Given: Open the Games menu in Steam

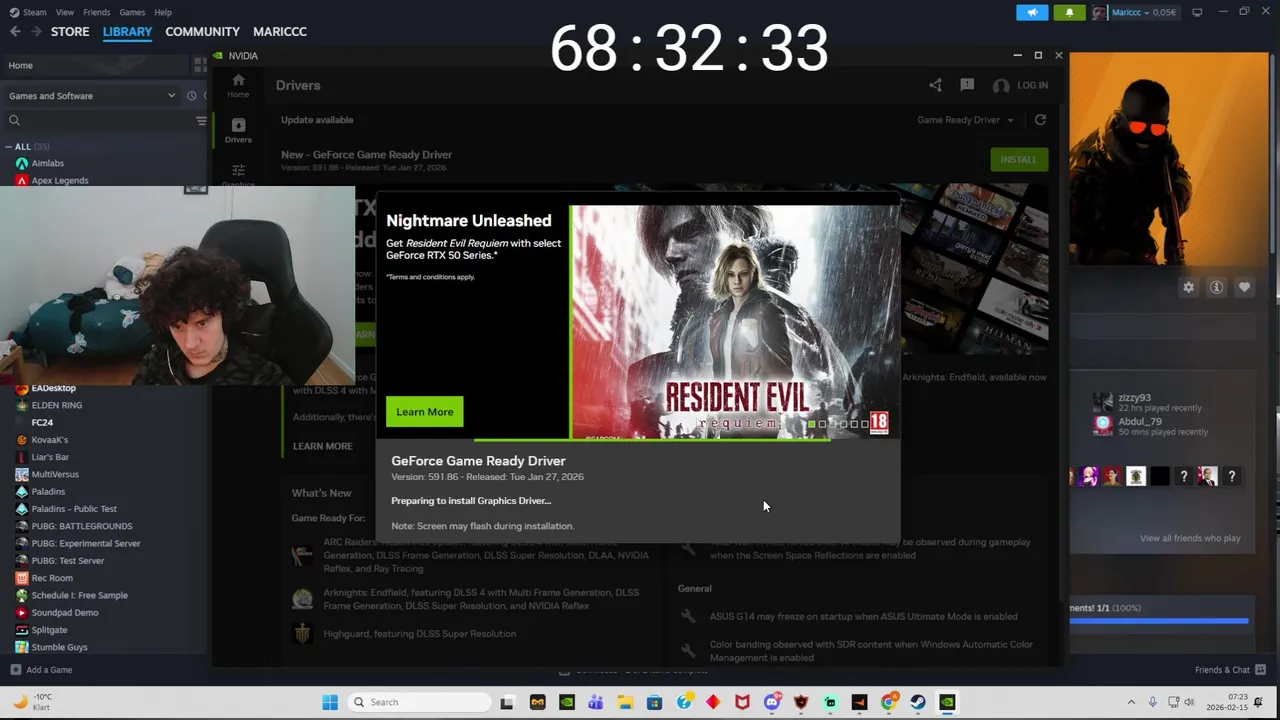Looking at the screenshot, I should (132, 12).
